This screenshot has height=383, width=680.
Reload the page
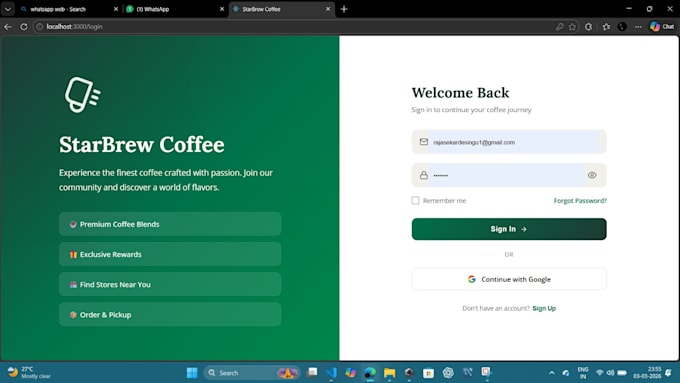coord(24,27)
